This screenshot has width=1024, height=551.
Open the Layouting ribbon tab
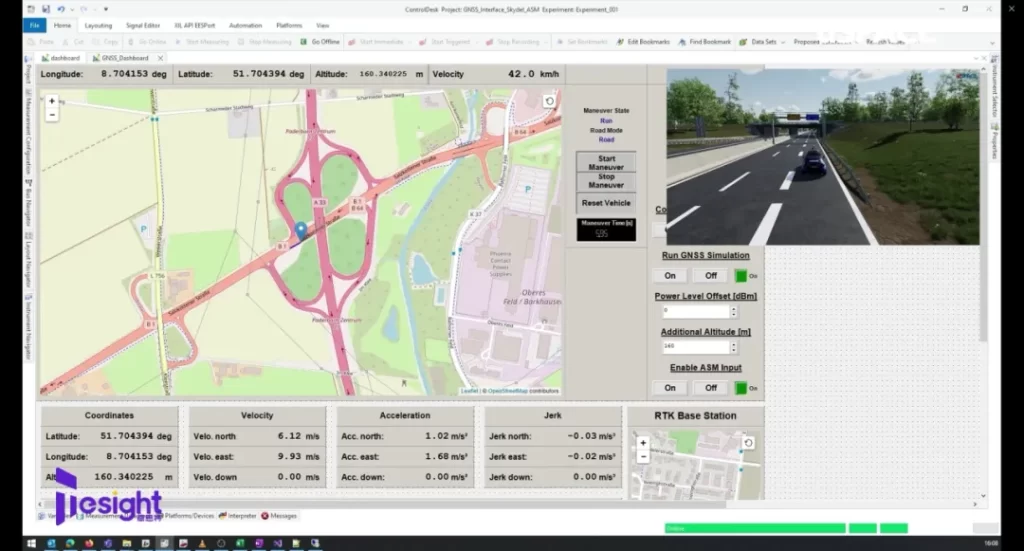pos(98,25)
